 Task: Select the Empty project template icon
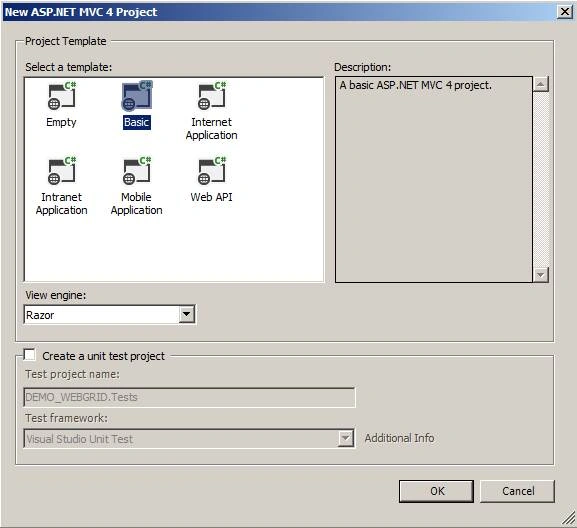[x=61, y=96]
